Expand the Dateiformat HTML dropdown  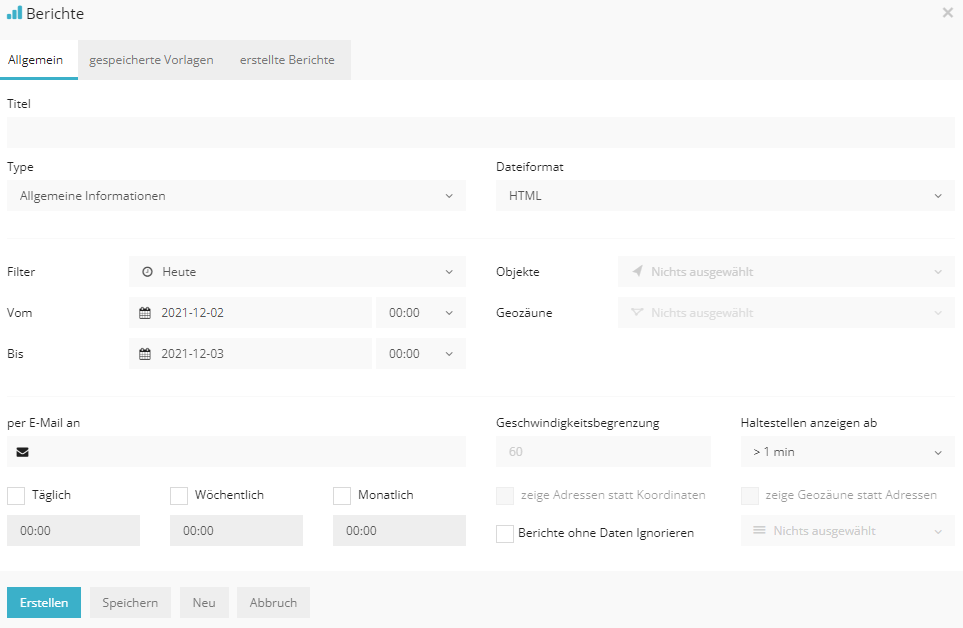point(725,196)
